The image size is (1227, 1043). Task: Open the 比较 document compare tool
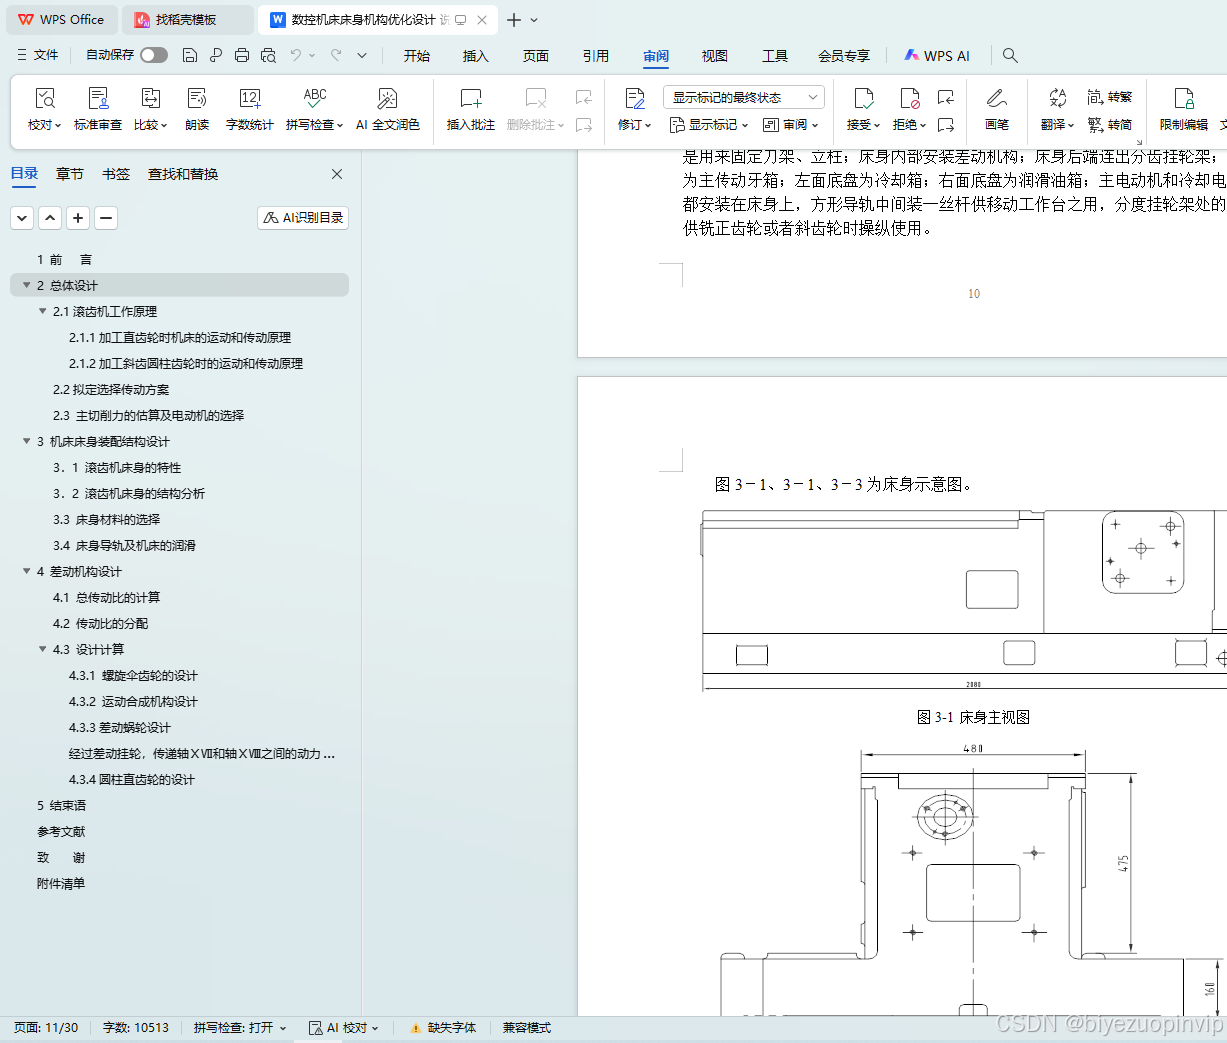(150, 108)
